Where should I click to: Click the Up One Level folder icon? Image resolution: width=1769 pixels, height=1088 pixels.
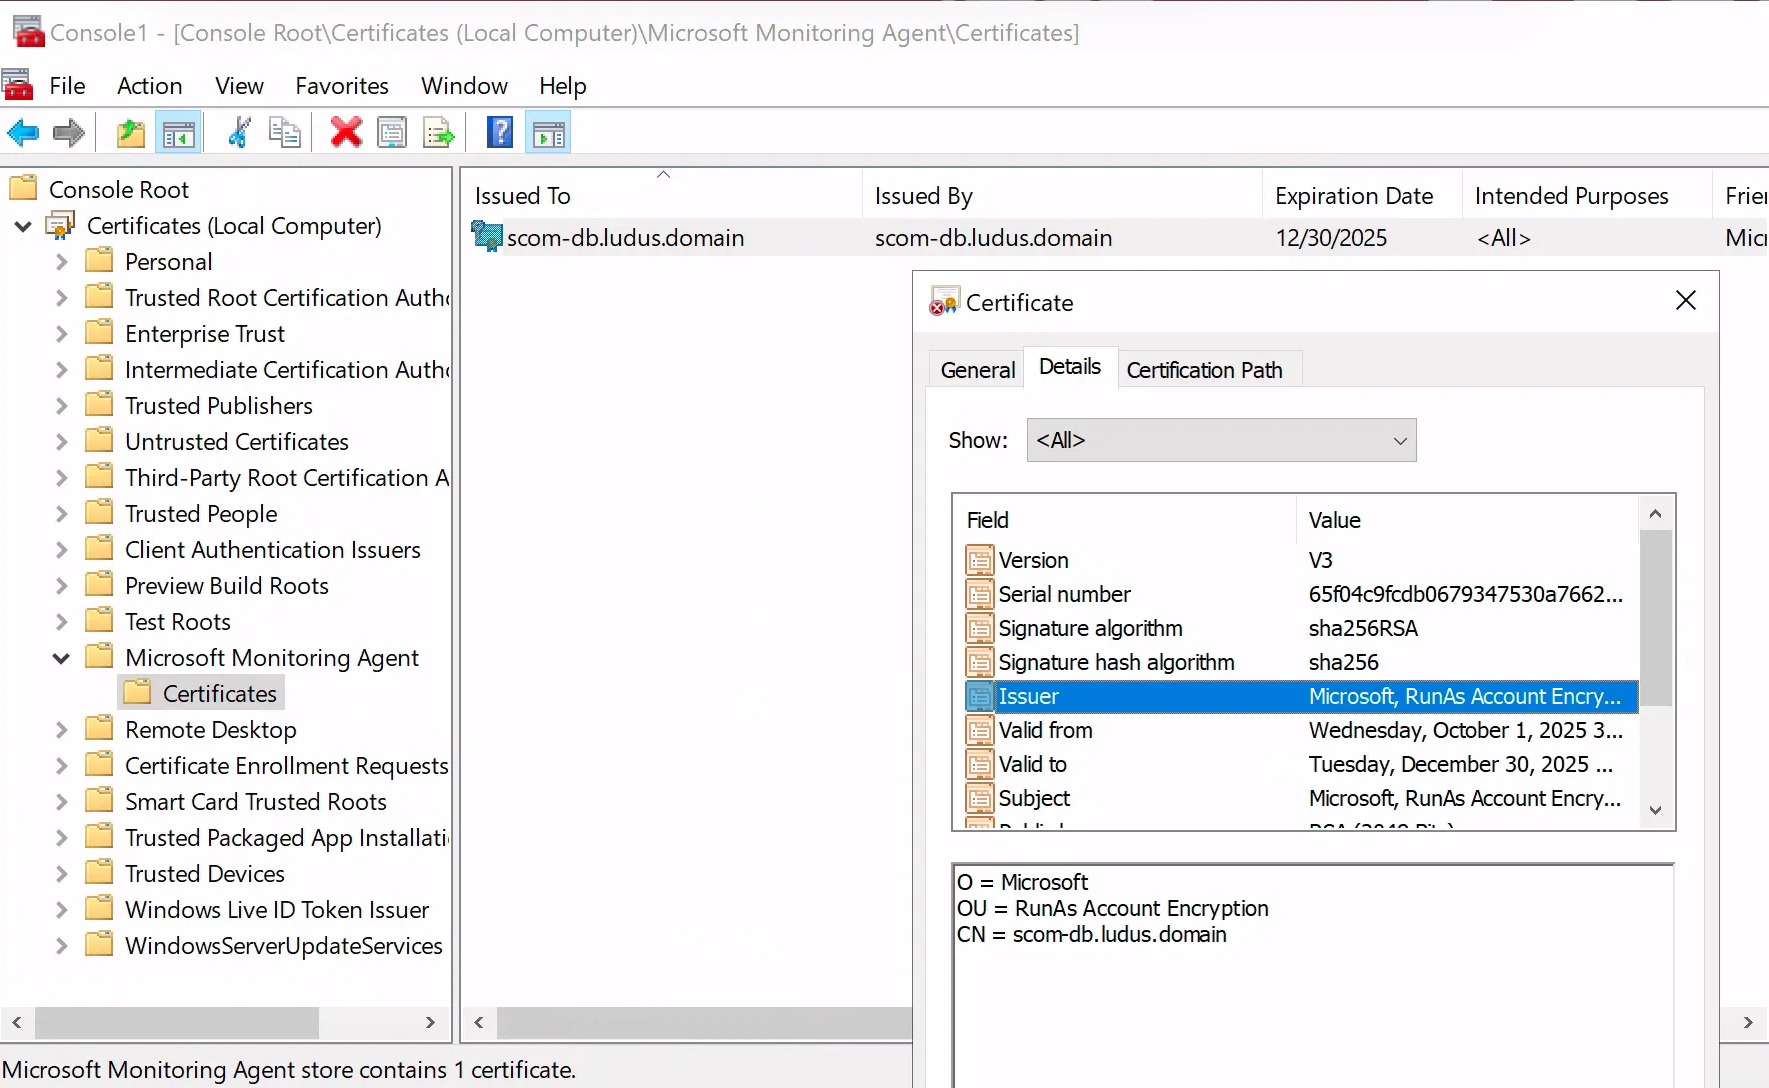click(x=130, y=133)
